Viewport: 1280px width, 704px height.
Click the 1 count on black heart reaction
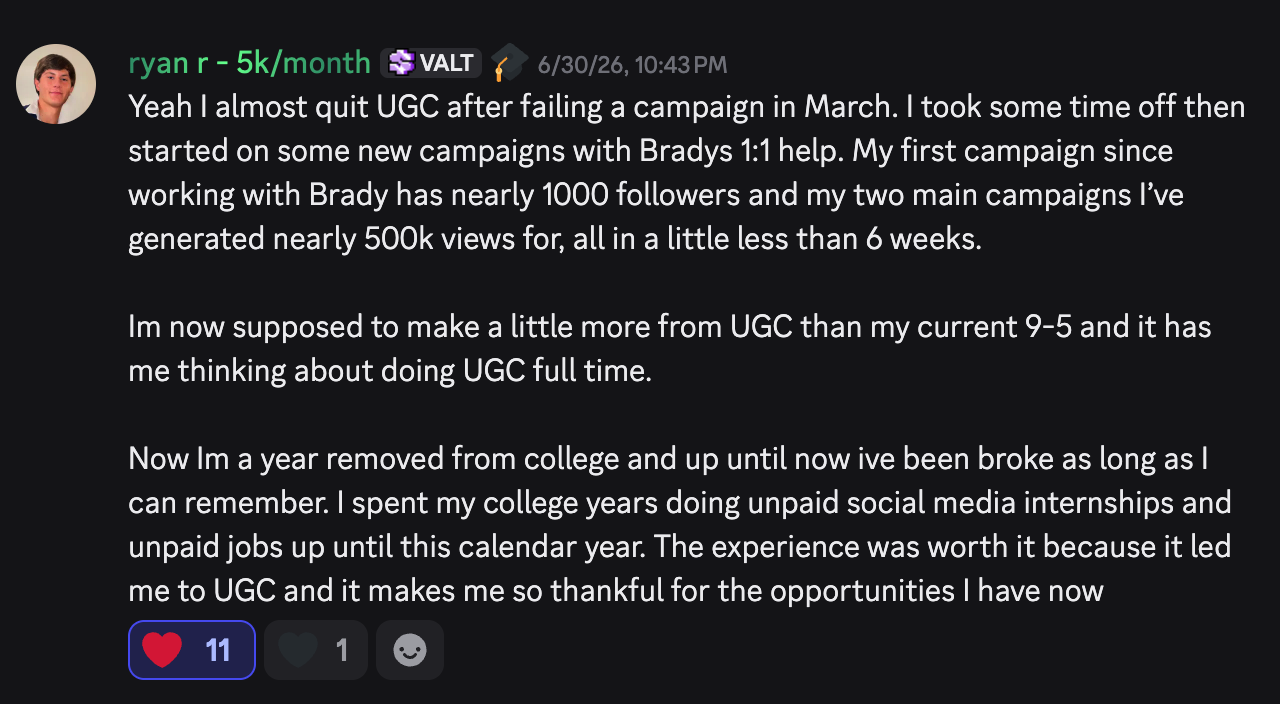pyautogui.click(x=342, y=650)
